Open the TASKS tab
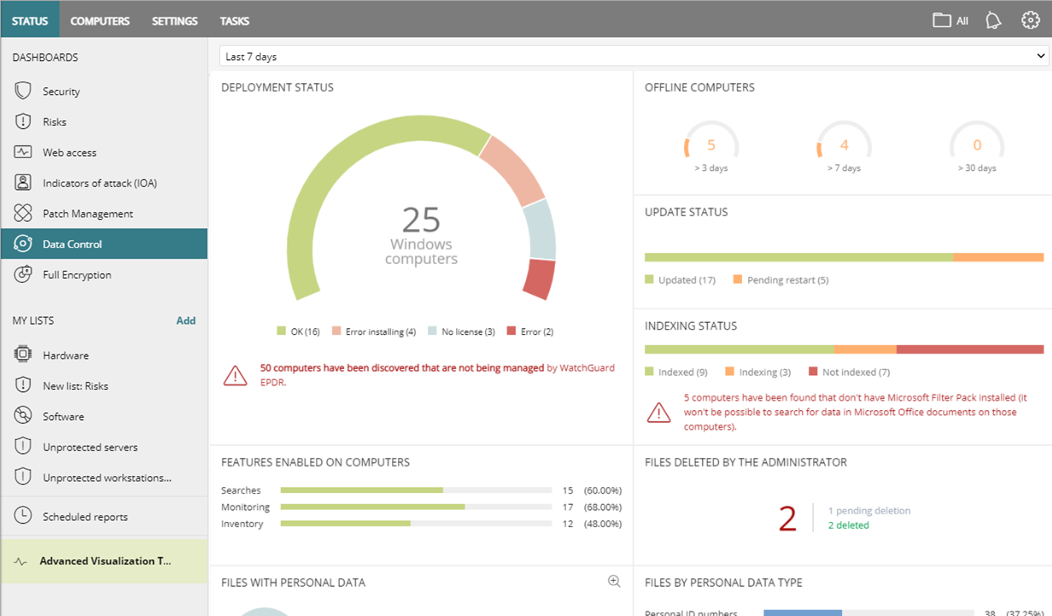Image resolution: width=1052 pixels, height=616 pixels. point(234,20)
